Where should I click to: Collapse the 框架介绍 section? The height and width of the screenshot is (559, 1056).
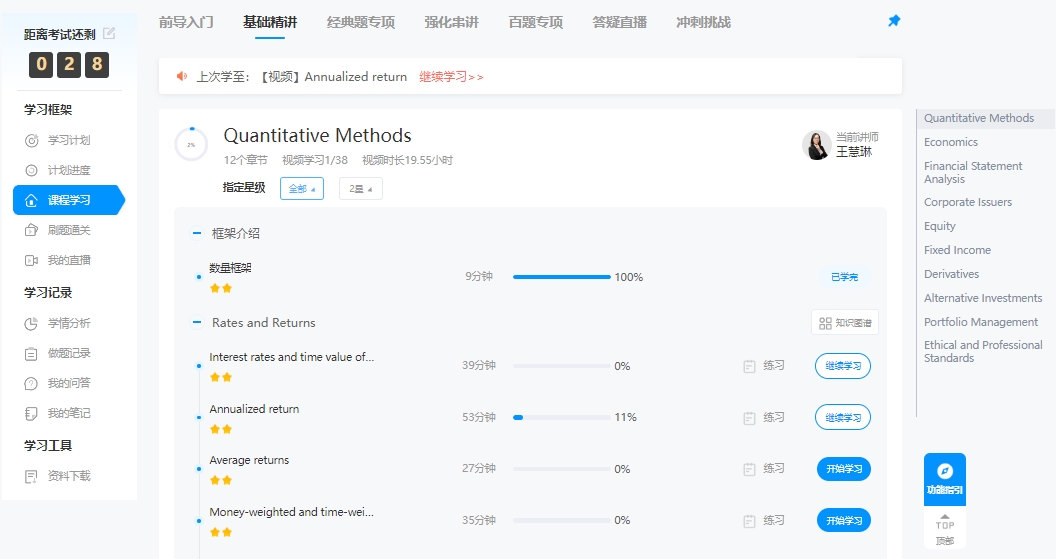(197, 233)
